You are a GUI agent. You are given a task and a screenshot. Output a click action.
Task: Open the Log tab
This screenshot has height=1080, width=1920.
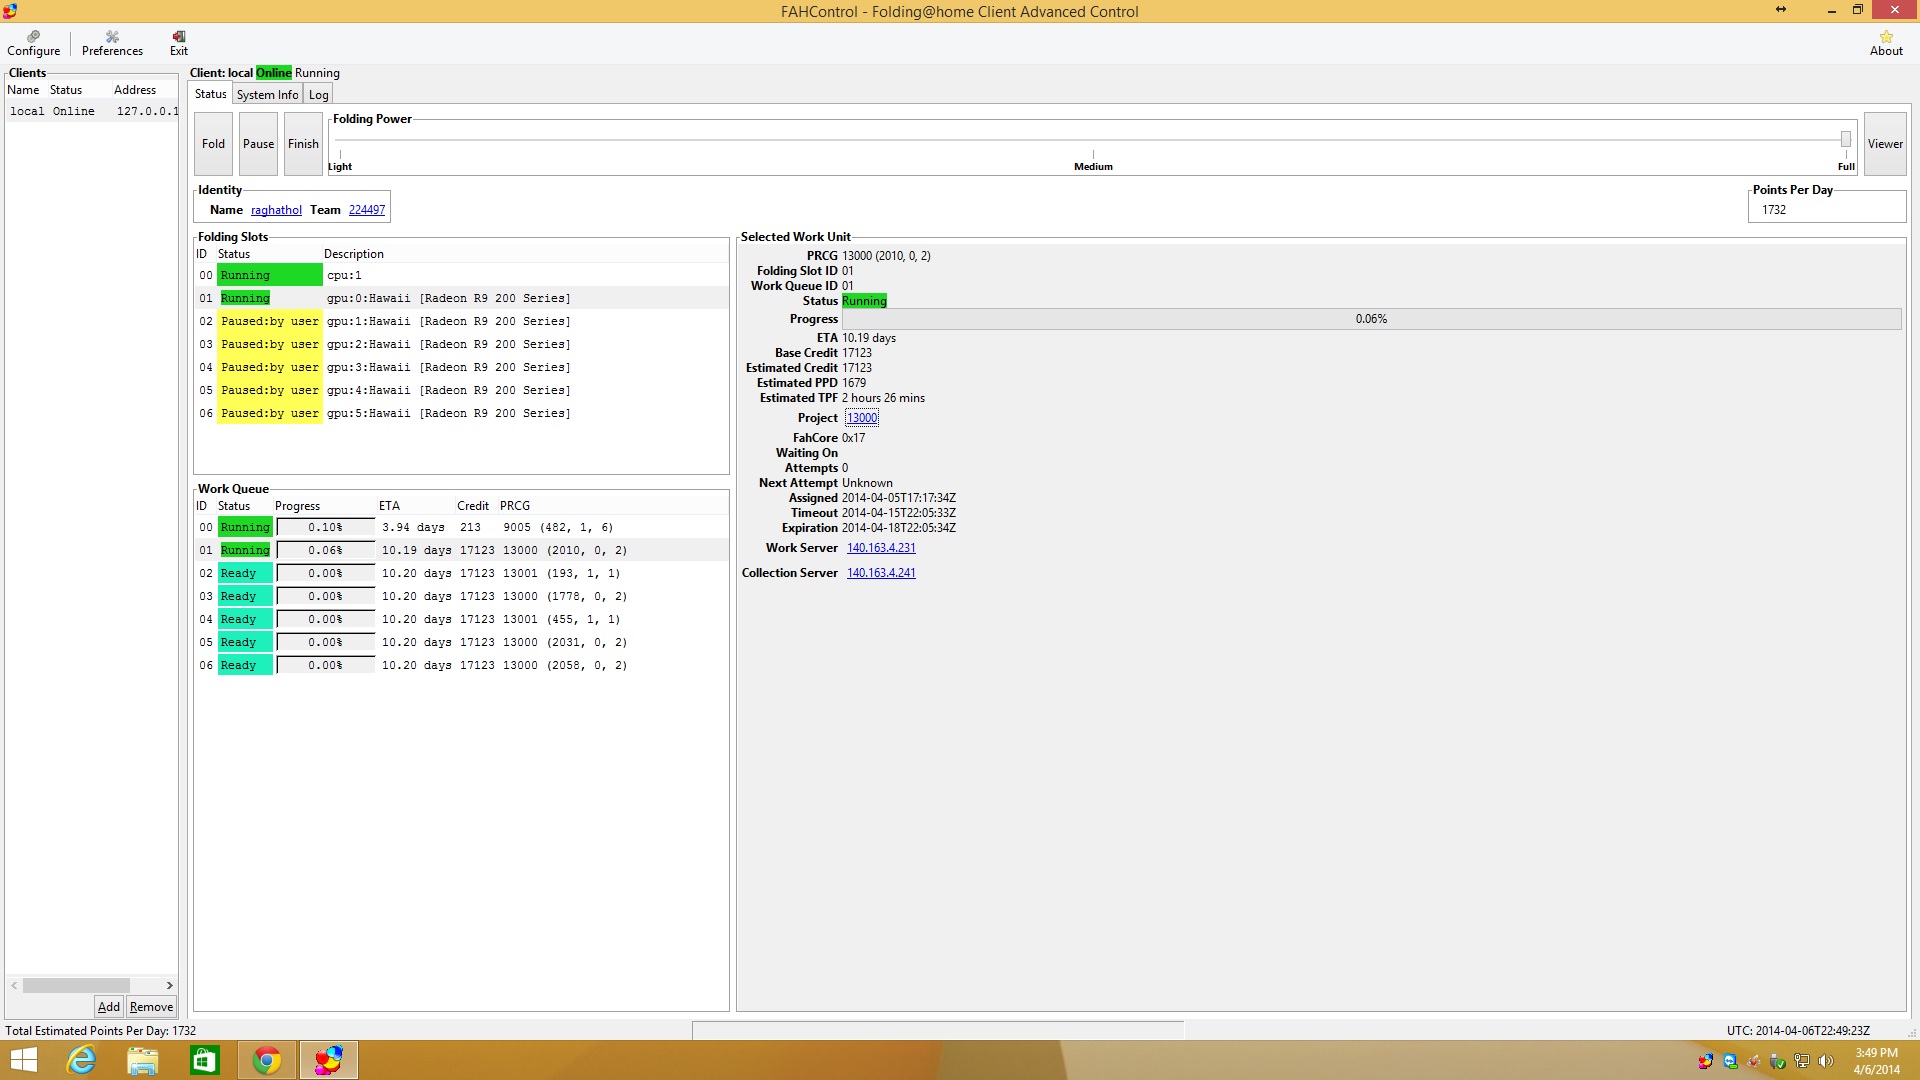click(318, 94)
